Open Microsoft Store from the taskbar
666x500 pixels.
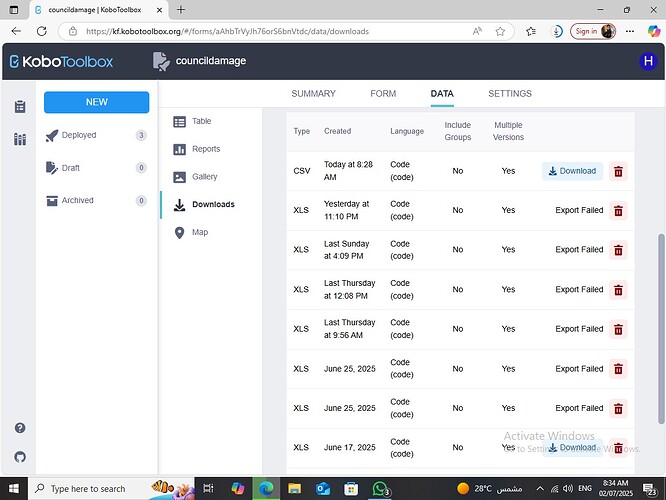pyautogui.click(x=351, y=489)
